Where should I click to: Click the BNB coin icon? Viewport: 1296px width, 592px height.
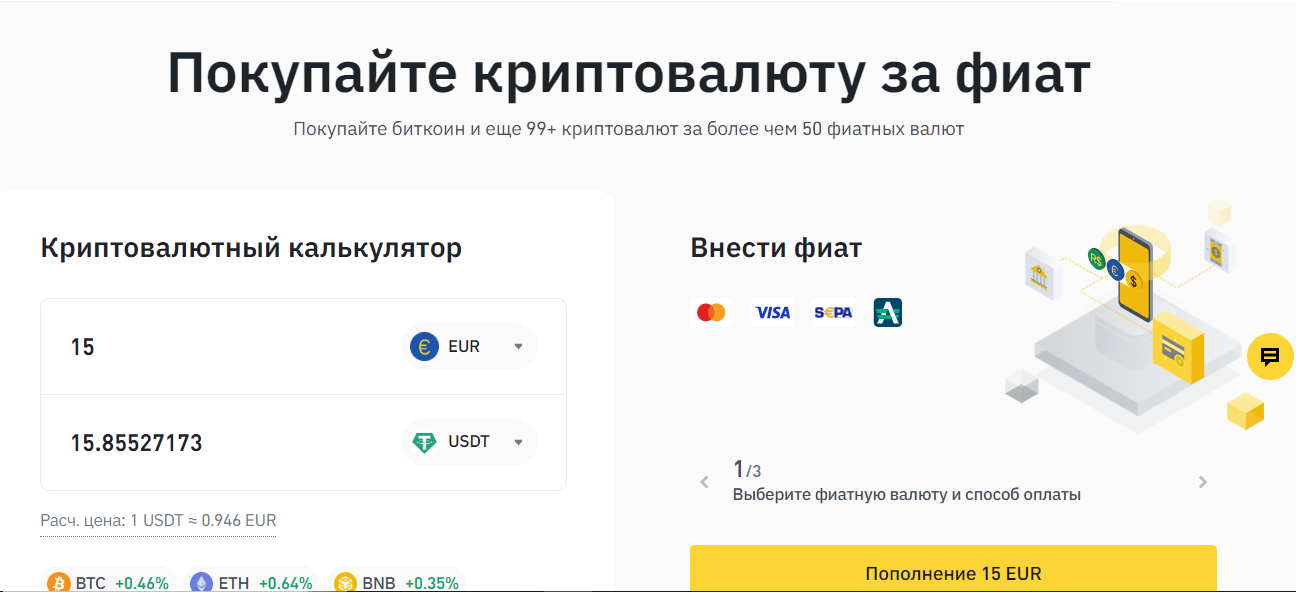(348, 581)
